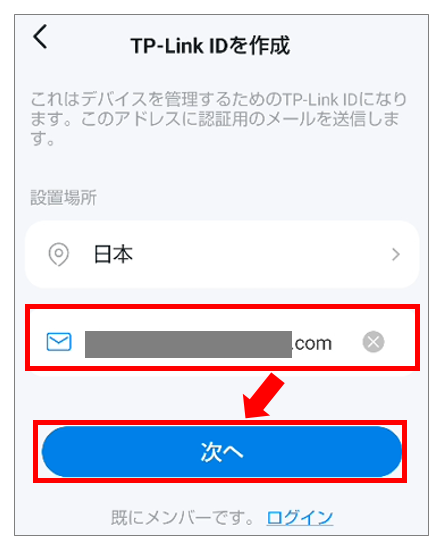Viewport: 436px width, 542px height.
Task: Click blank area beside 日本 in location row
Action: 259,254
